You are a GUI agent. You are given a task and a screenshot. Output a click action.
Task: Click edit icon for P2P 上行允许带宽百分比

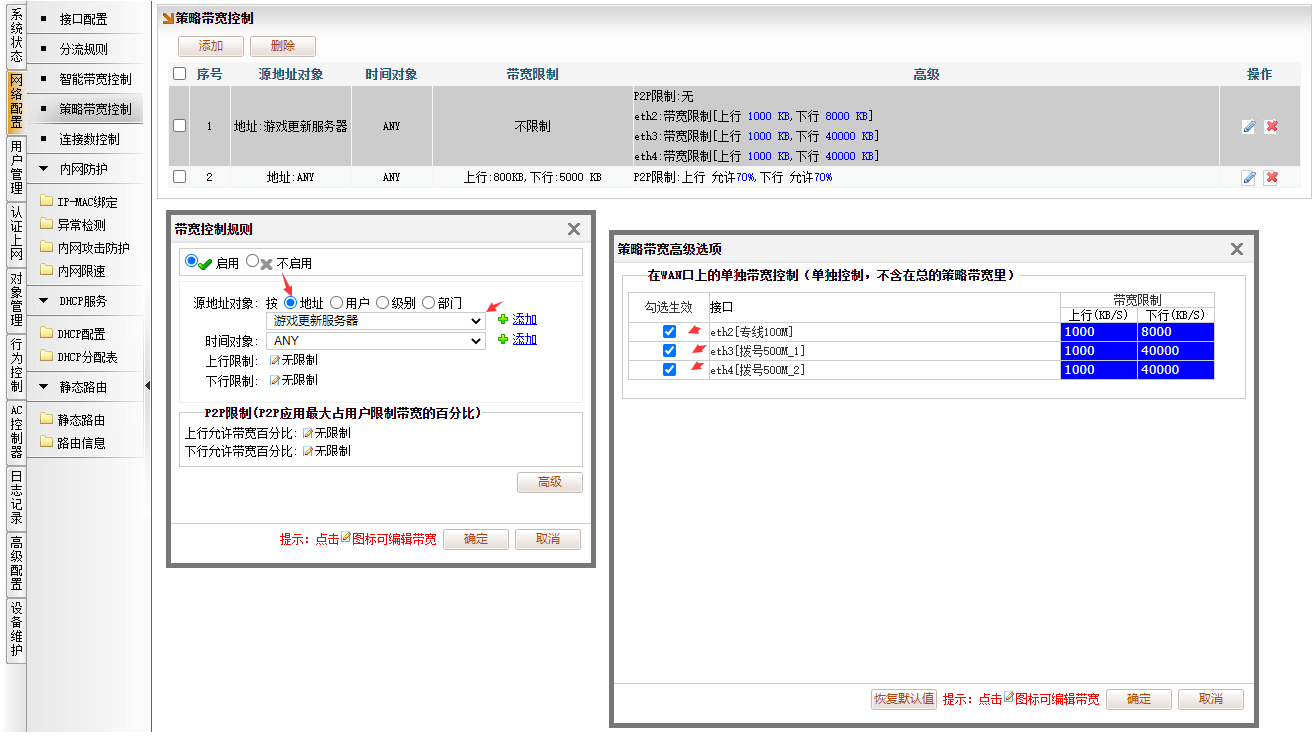point(308,433)
